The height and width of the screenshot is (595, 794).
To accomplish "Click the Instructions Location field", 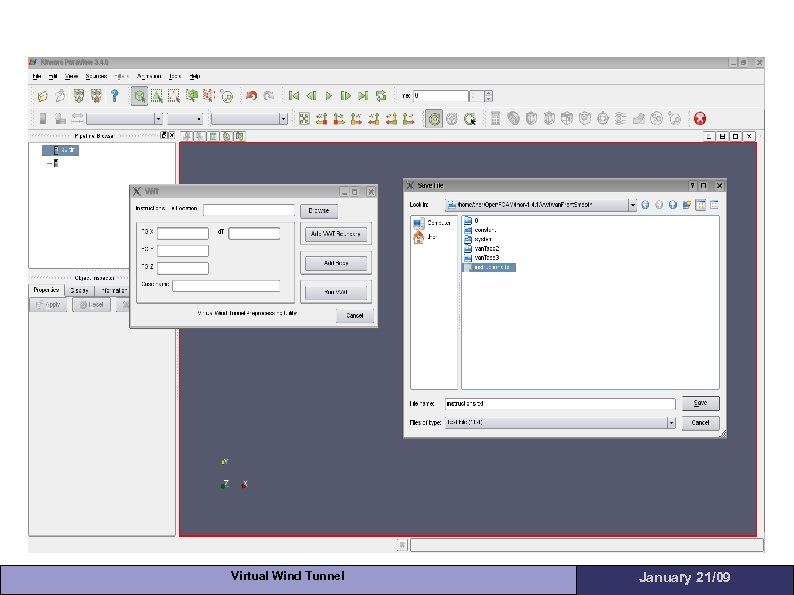I will tap(249, 210).
